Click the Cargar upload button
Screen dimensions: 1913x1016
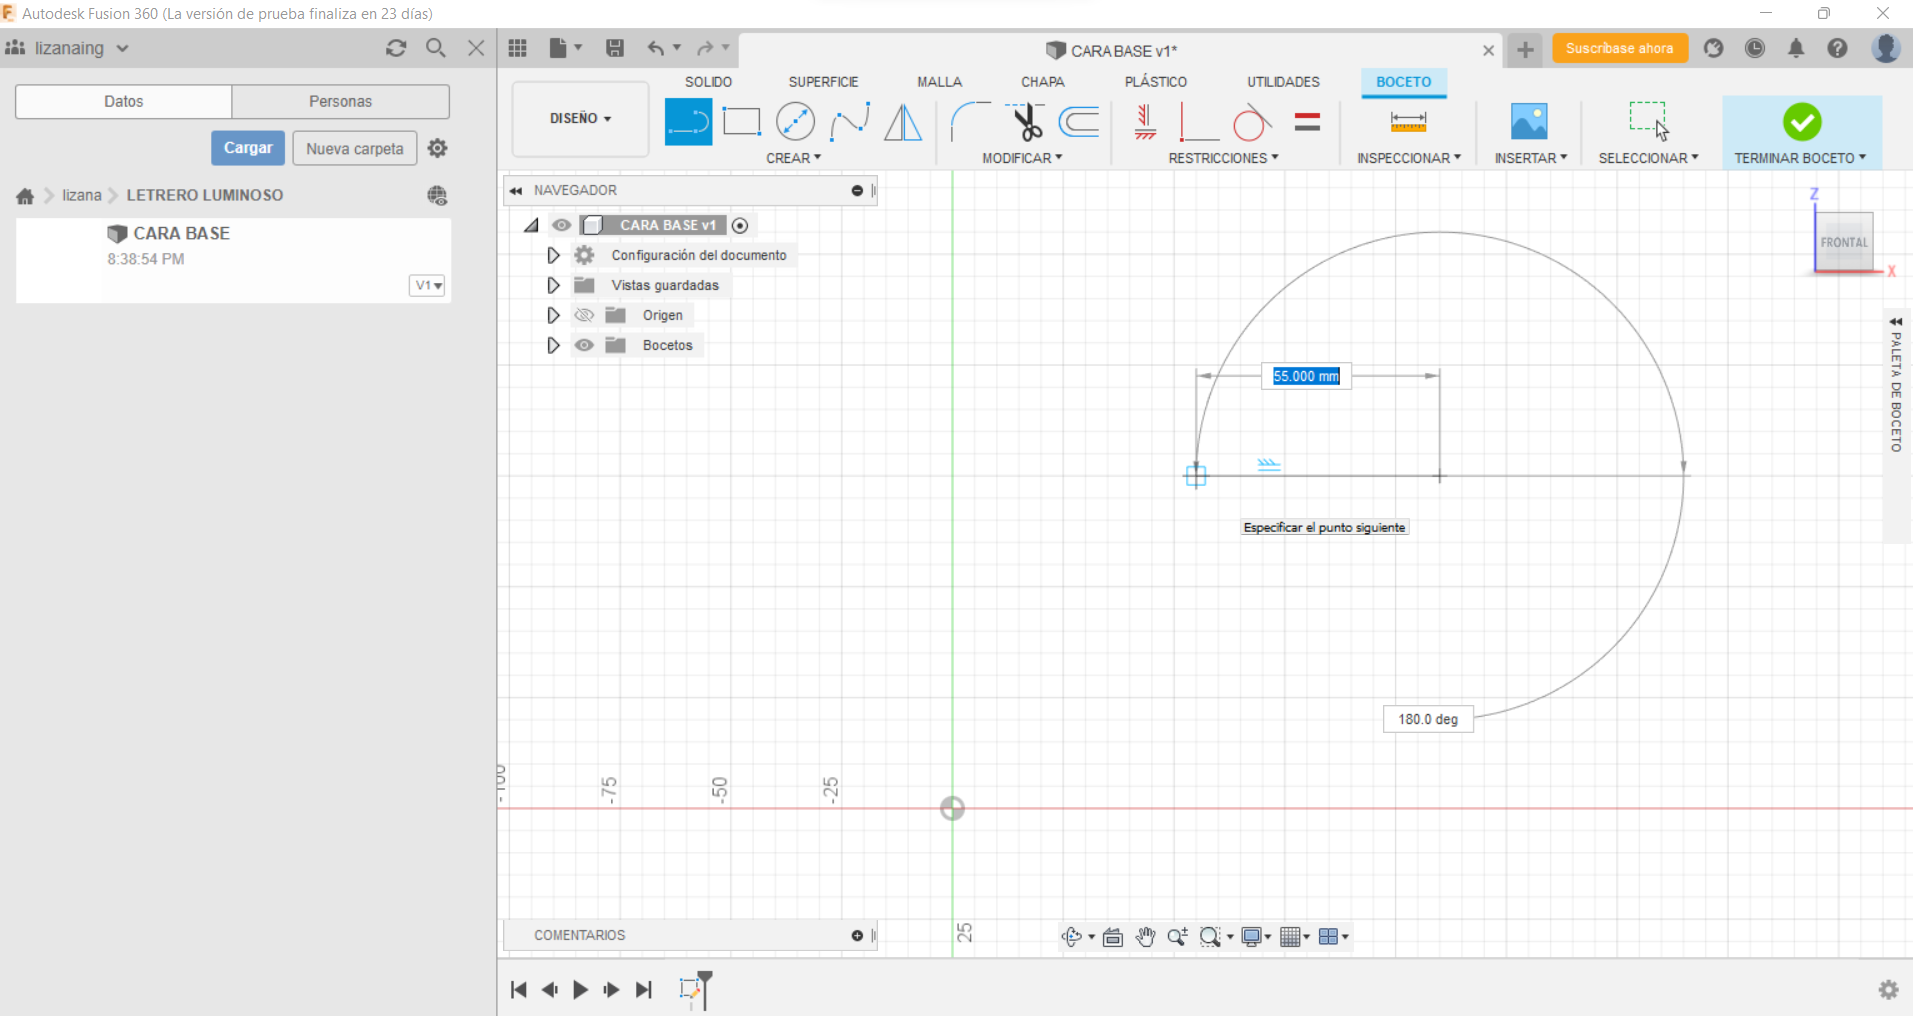pos(248,148)
